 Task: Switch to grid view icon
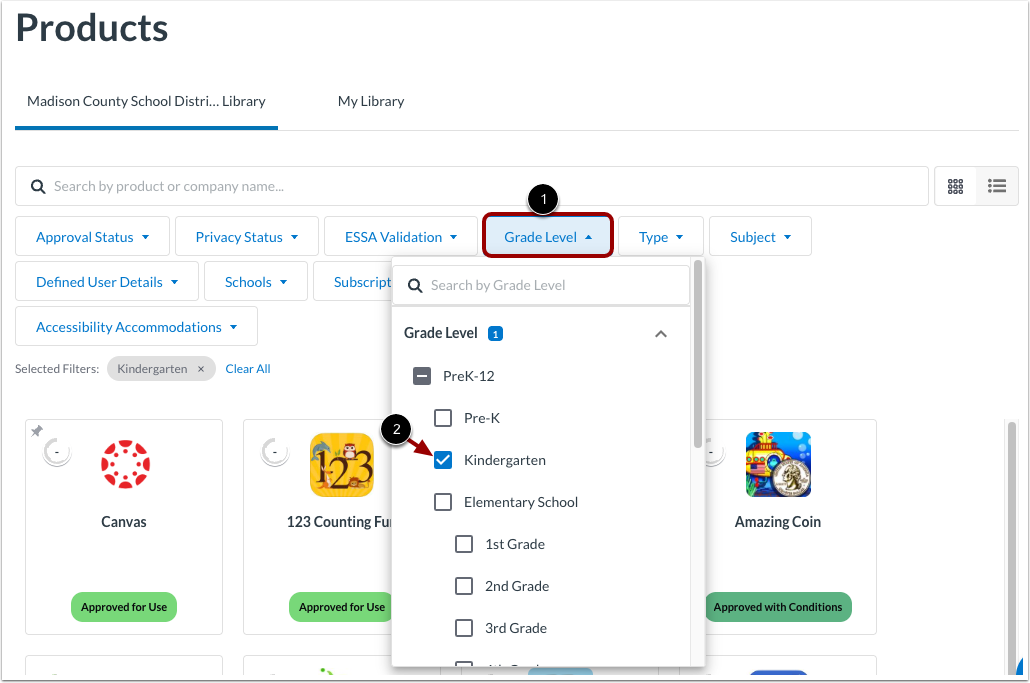tap(955, 187)
